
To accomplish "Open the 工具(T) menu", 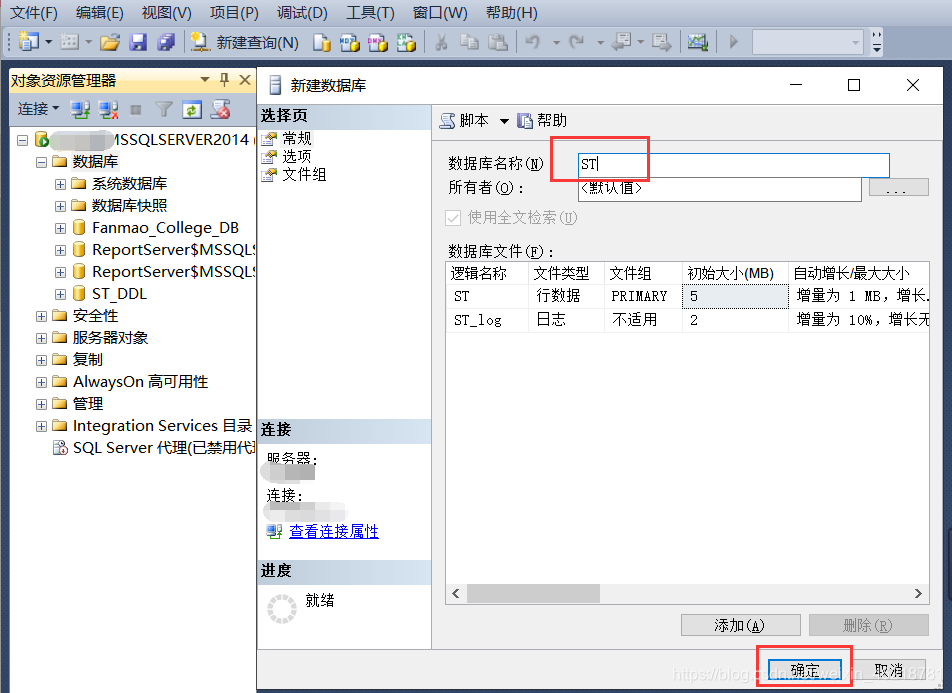I will 370,13.
